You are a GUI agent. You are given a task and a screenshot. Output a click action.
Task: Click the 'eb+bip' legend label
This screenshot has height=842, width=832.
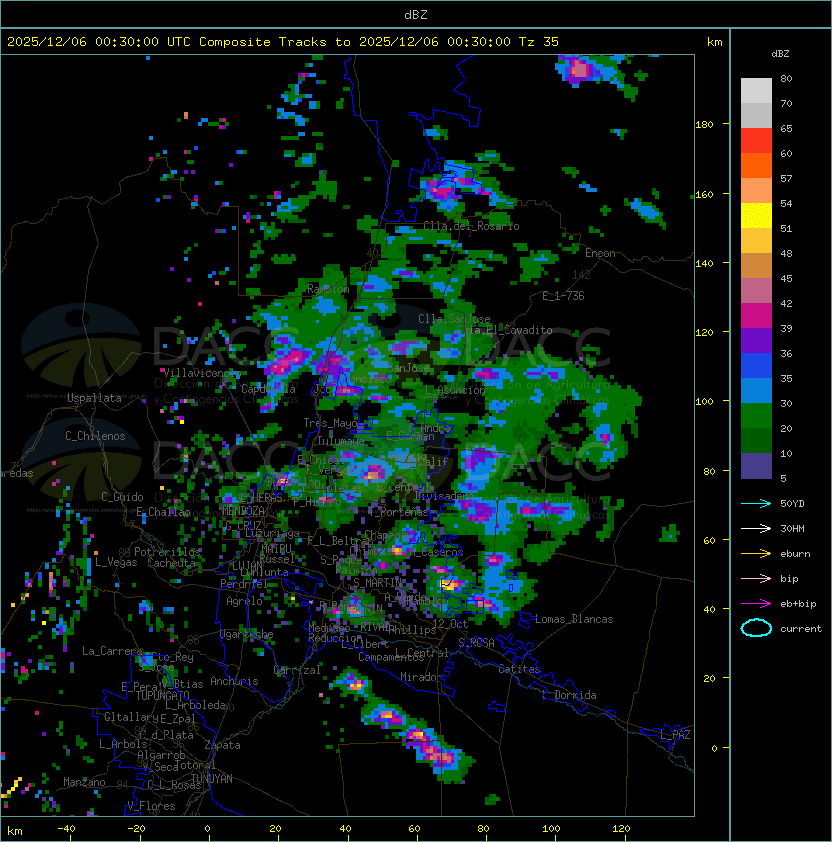point(798,604)
